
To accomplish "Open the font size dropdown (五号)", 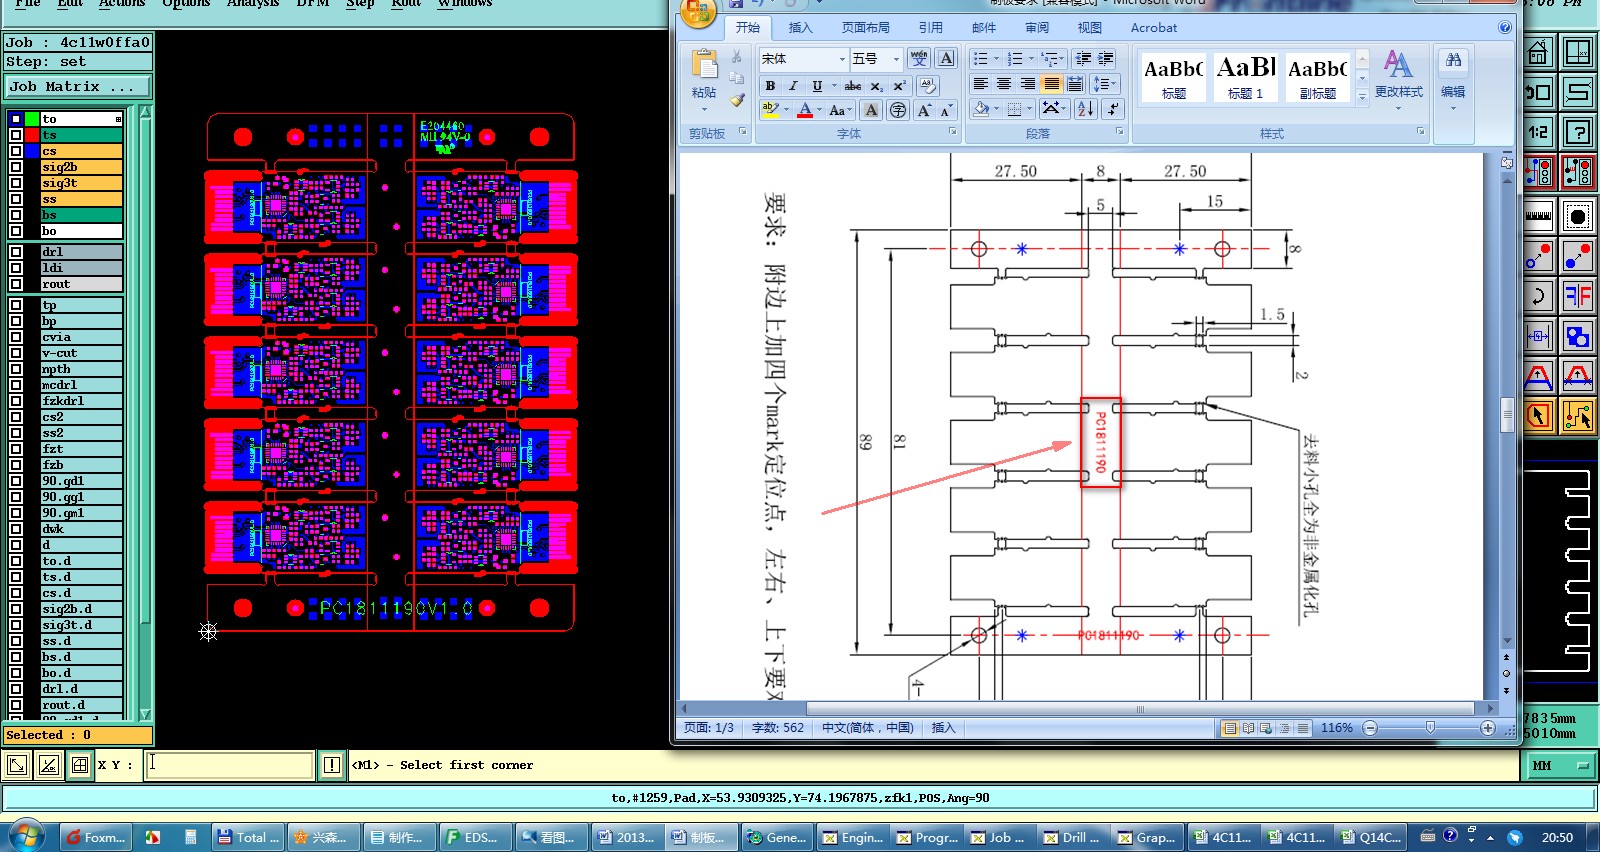I will pyautogui.click(x=895, y=59).
